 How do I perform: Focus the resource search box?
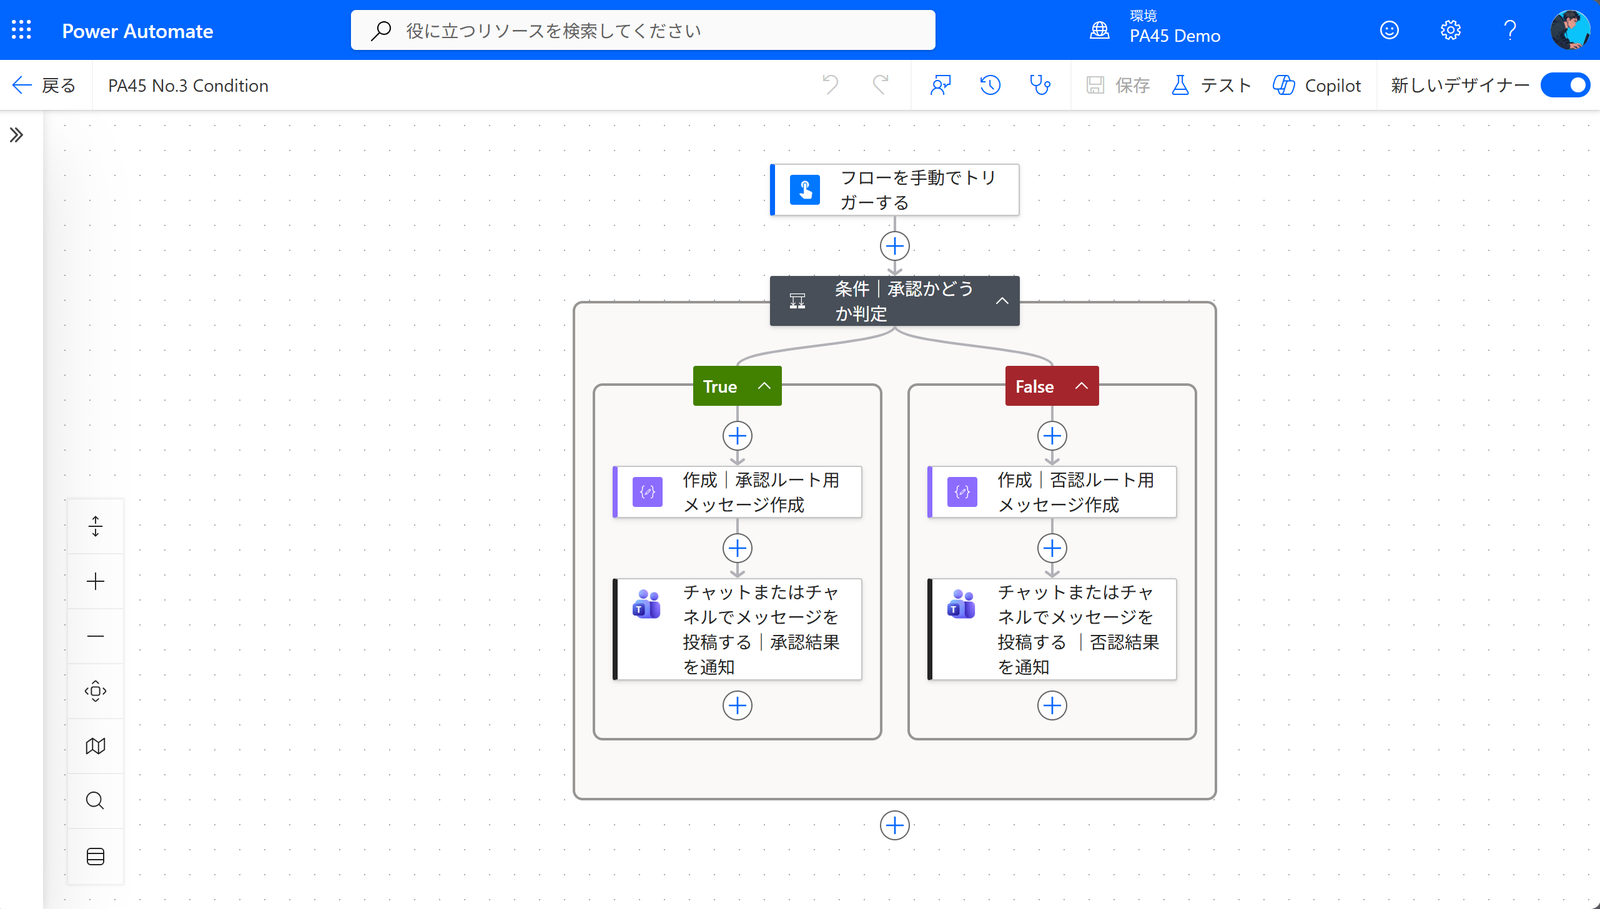click(643, 30)
